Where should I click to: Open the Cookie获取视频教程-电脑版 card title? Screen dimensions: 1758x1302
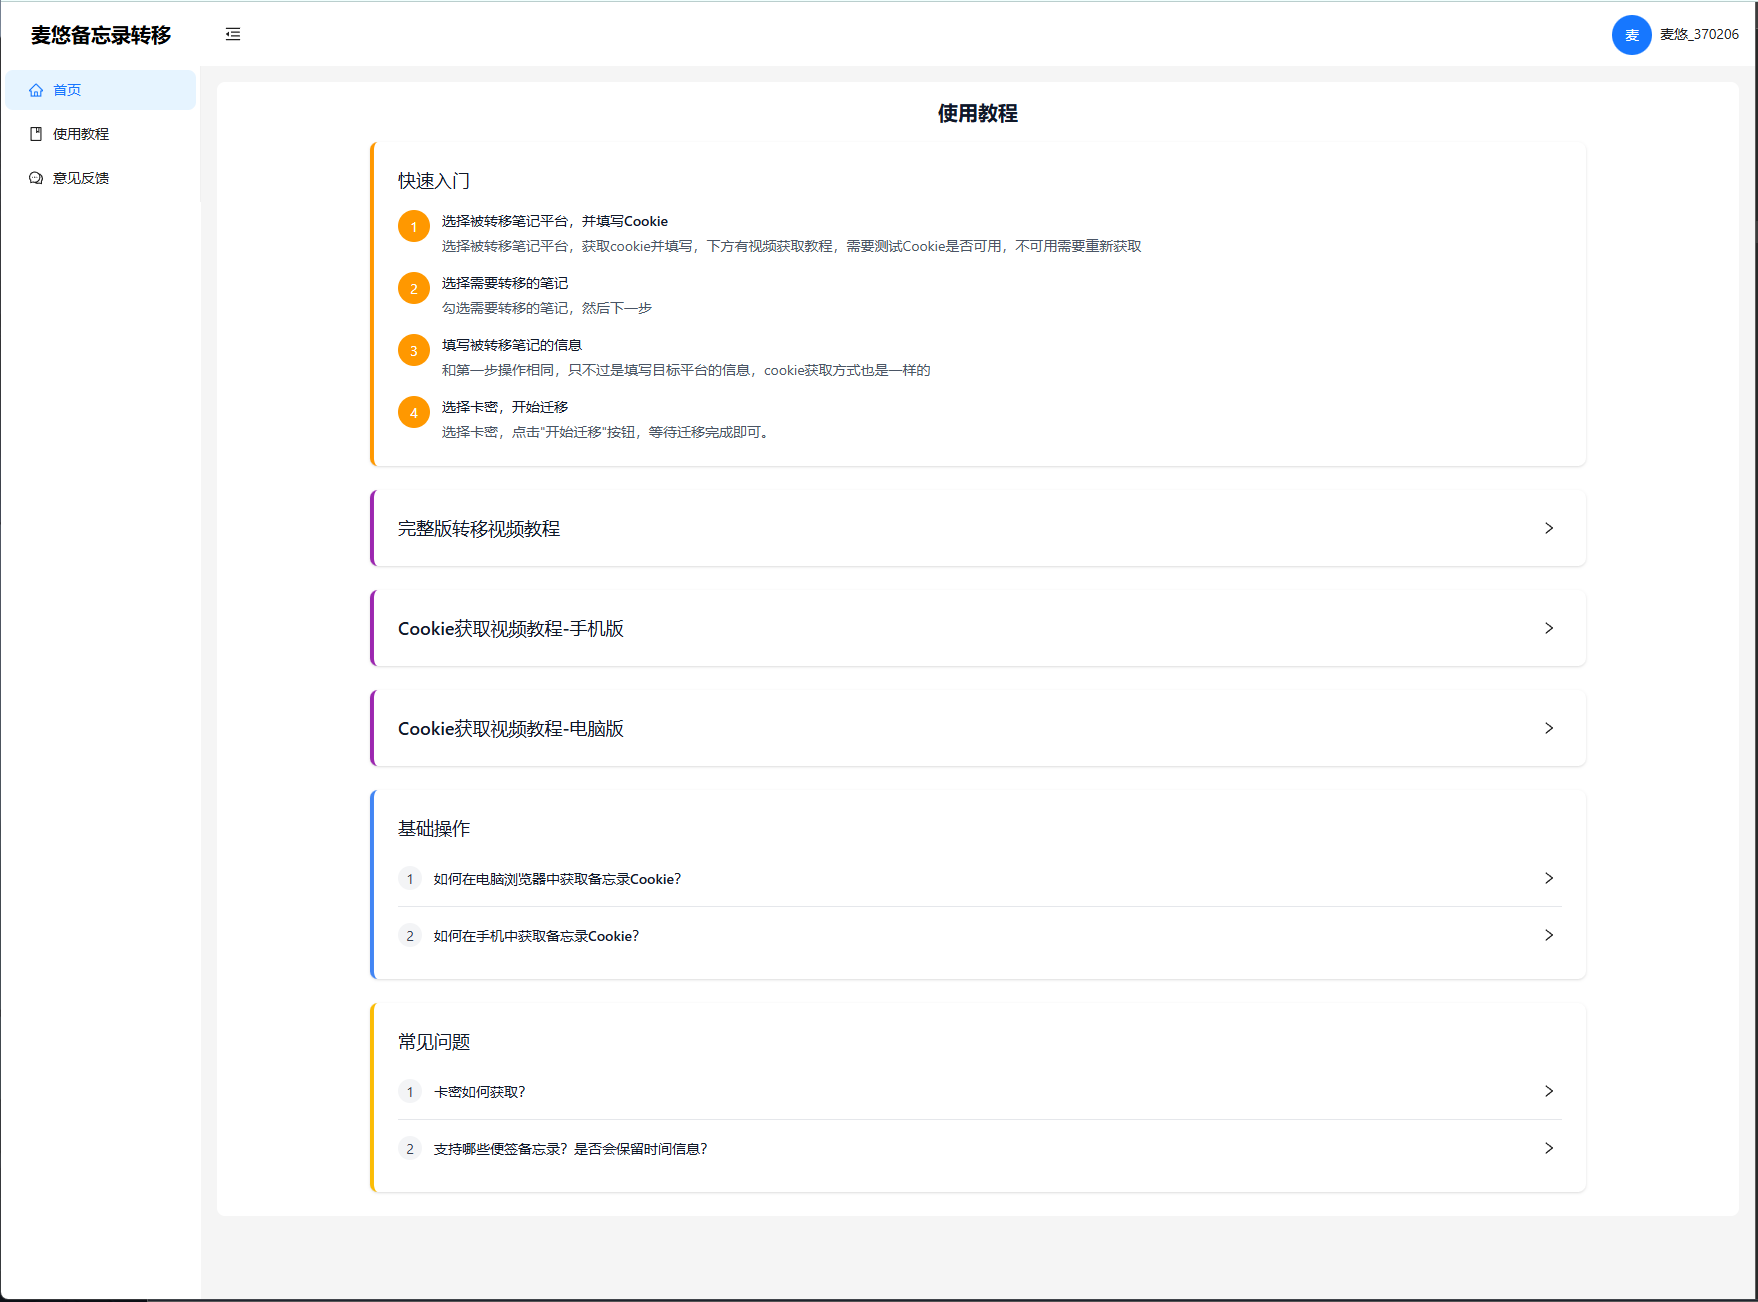pyautogui.click(x=511, y=729)
